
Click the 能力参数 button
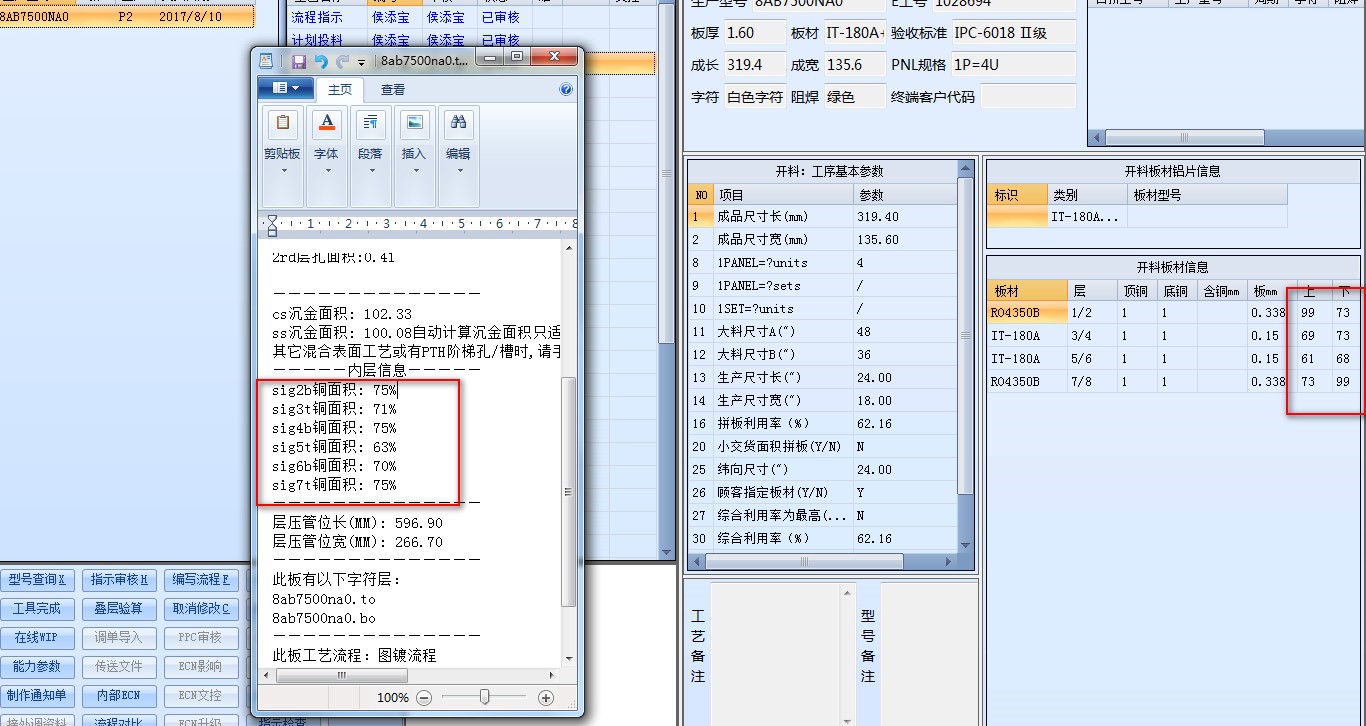(37, 666)
